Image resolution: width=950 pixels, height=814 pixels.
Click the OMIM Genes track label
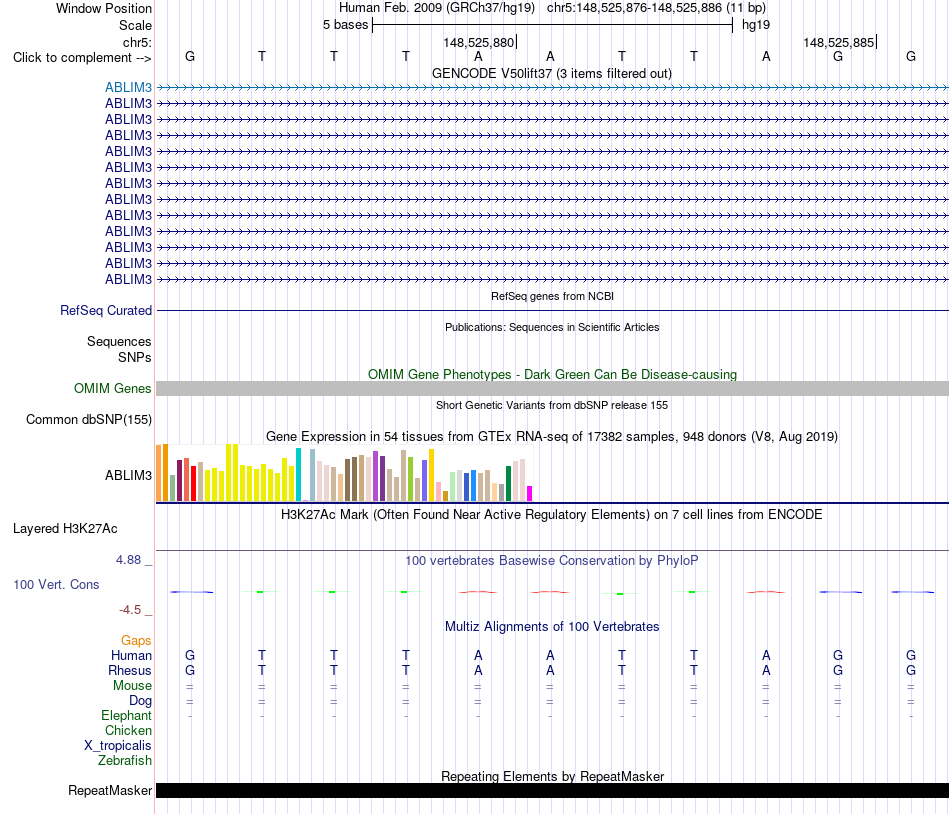coord(112,388)
